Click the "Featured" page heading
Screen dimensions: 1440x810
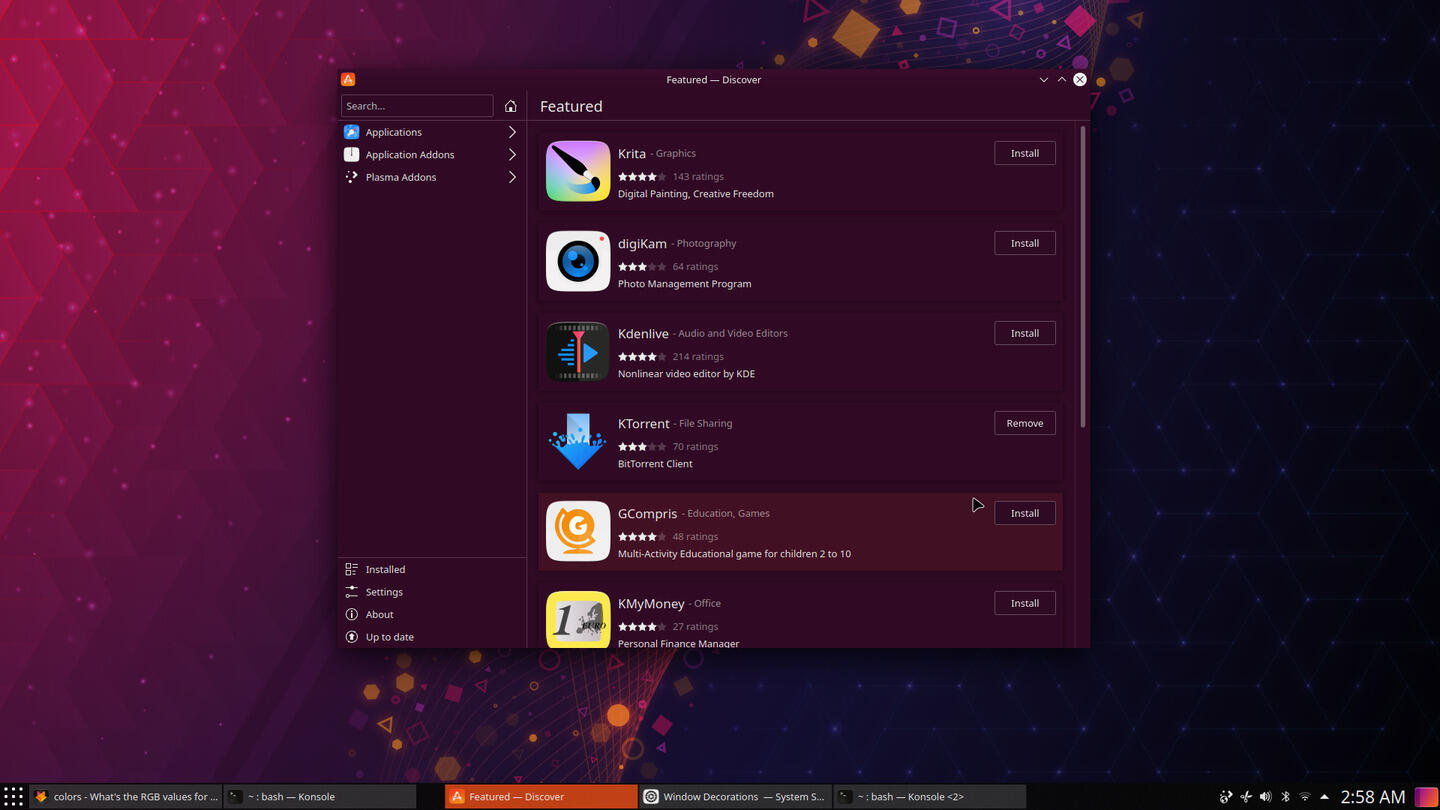coord(571,106)
